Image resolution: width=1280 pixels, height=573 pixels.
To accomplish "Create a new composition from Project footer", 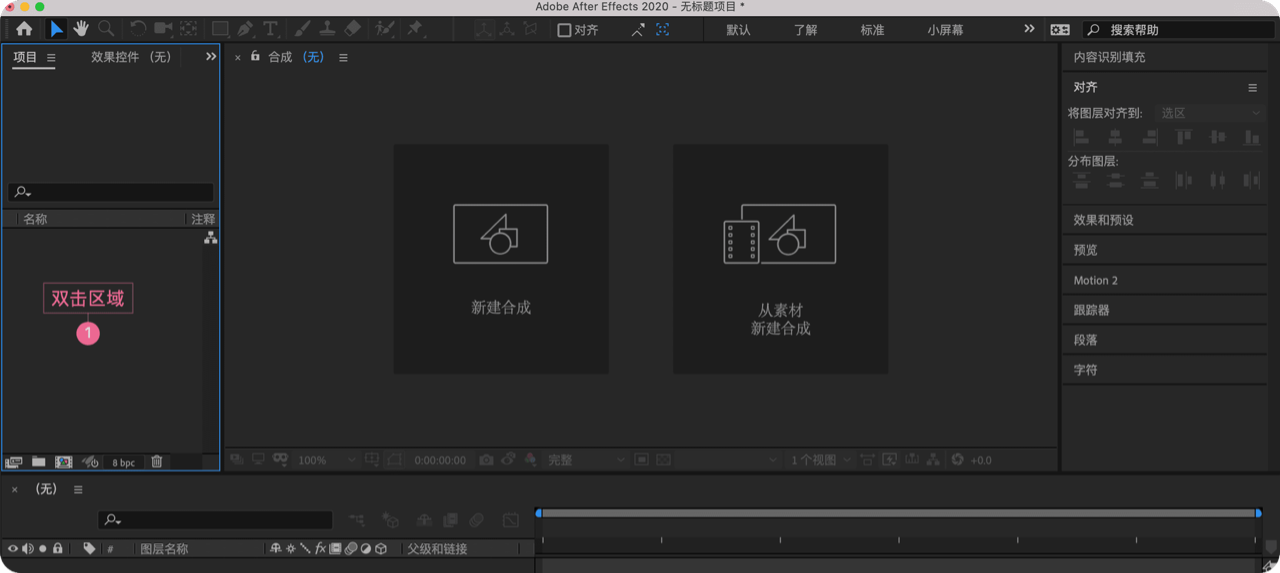I will 63,462.
